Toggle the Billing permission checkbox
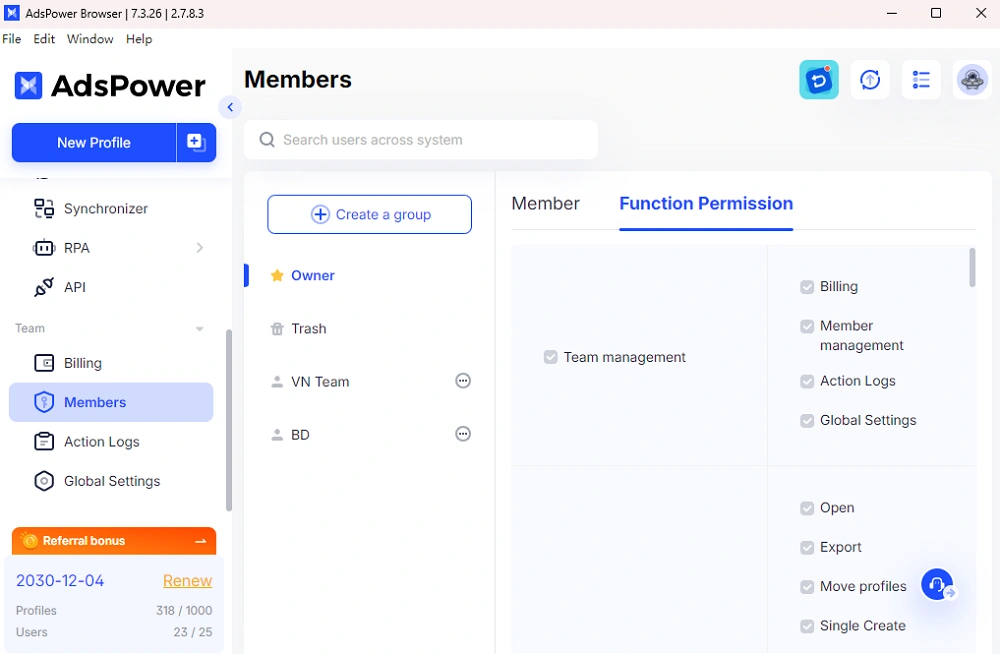Viewport: 1000px width, 654px height. [x=807, y=287]
